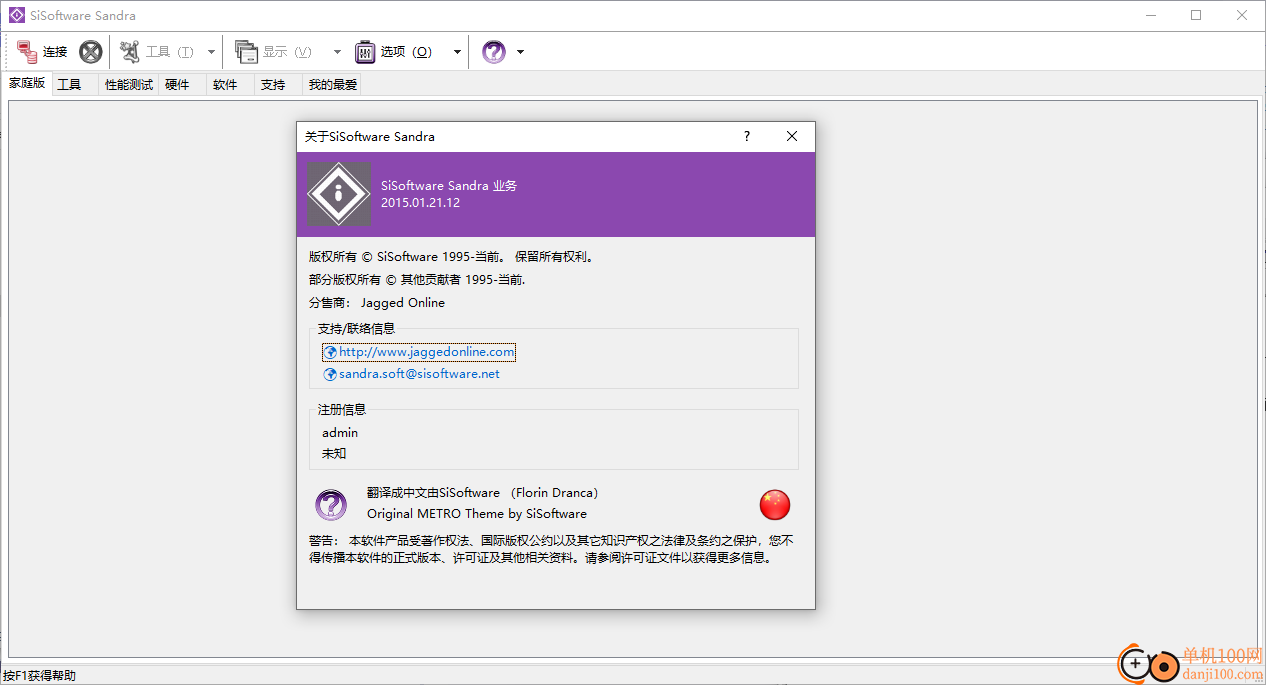Expand the Options toolbar dropdown arrow
1266x685 pixels.
(x=457, y=52)
